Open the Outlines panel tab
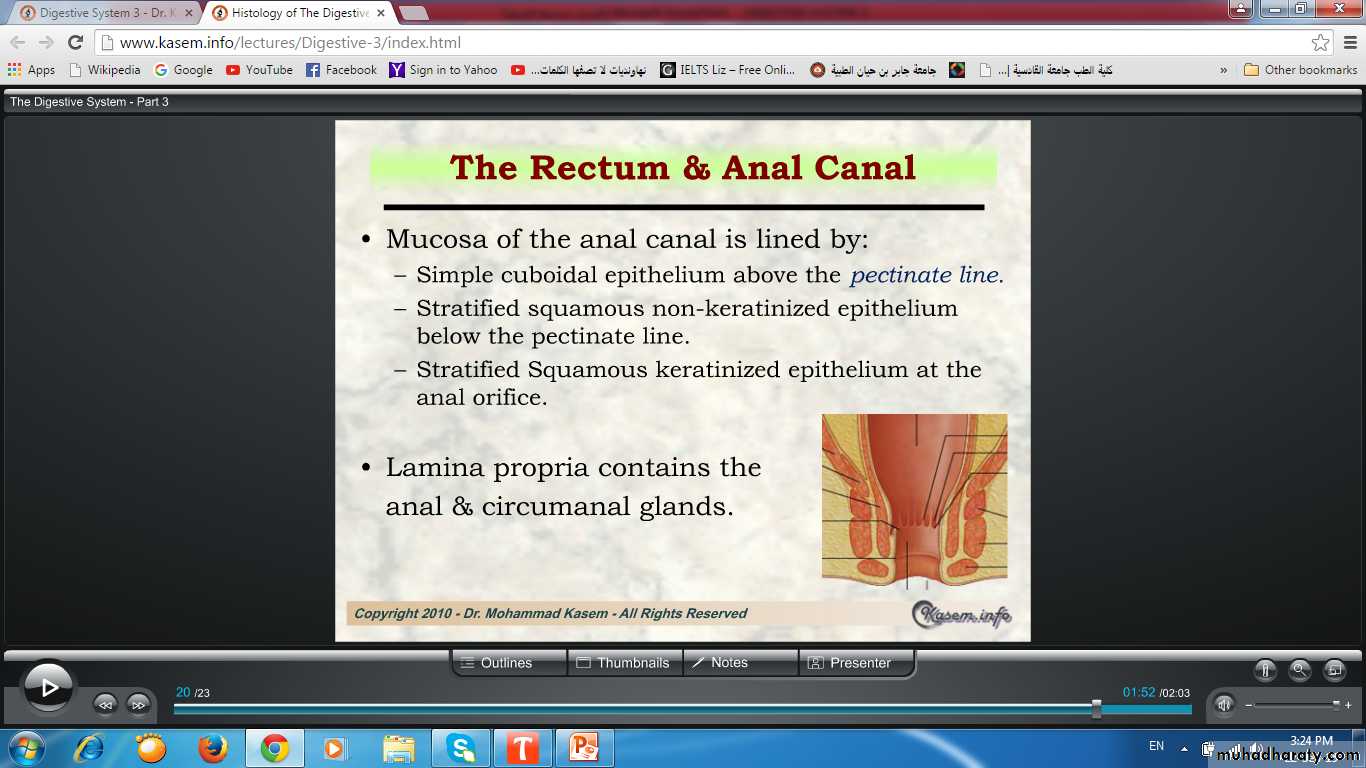 [x=508, y=663]
